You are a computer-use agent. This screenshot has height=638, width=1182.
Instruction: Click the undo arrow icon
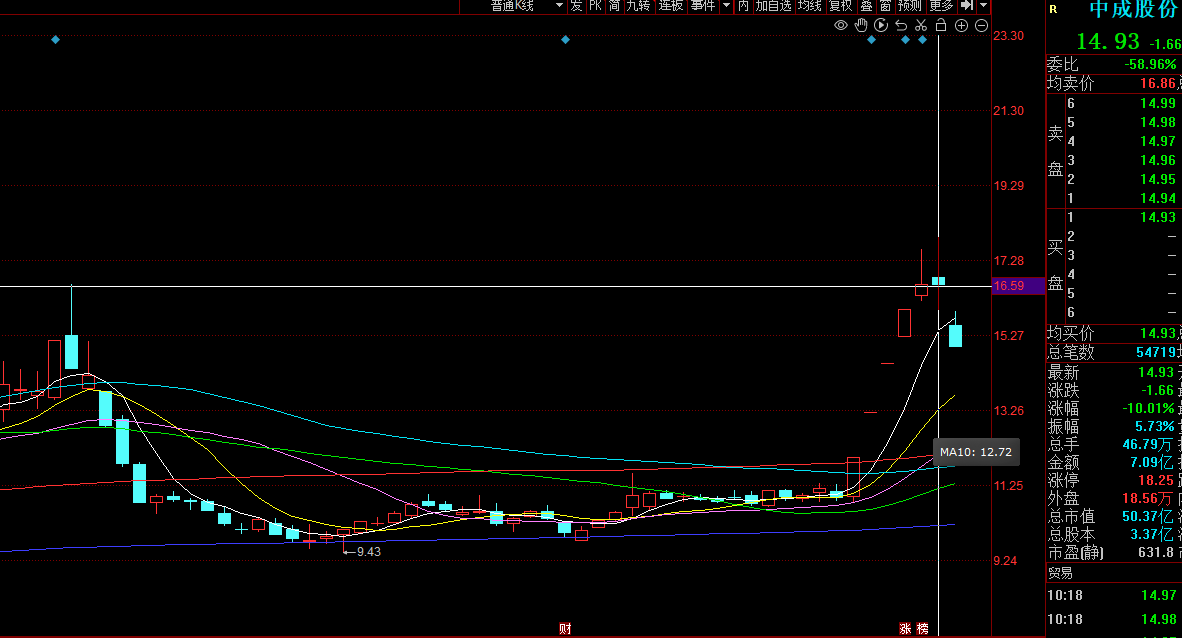(x=901, y=26)
